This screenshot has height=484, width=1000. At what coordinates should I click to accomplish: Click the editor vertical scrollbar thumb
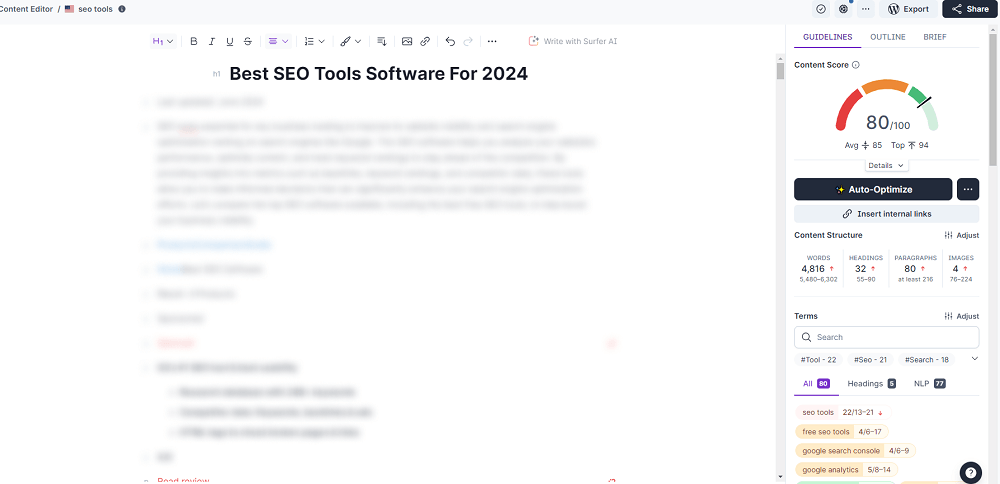pyautogui.click(x=780, y=71)
